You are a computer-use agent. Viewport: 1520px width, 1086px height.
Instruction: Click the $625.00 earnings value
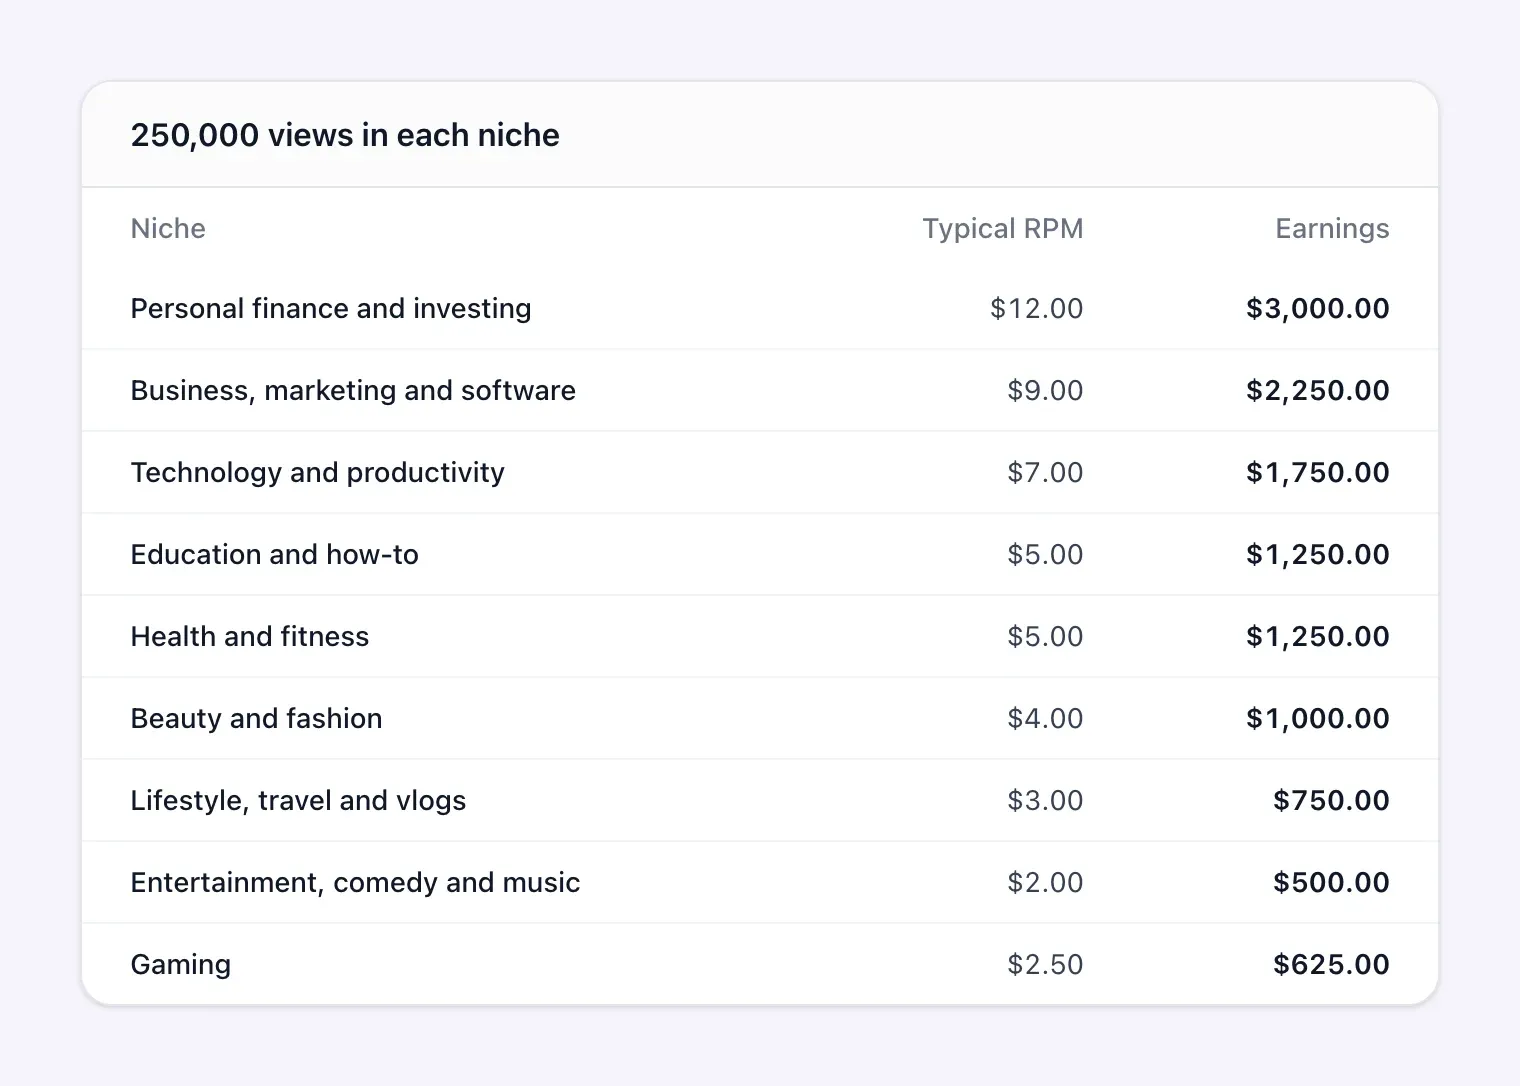coord(1331,964)
